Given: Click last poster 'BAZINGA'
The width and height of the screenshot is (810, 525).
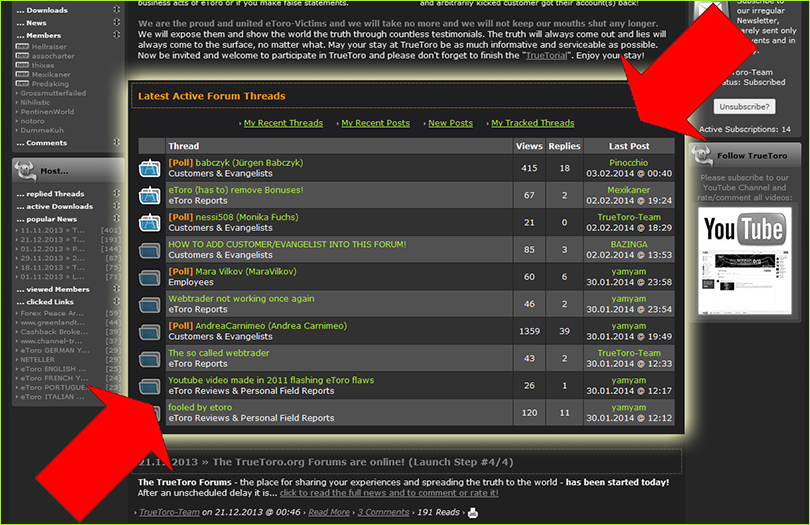Looking at the screenshot, I should coord(629,244).
